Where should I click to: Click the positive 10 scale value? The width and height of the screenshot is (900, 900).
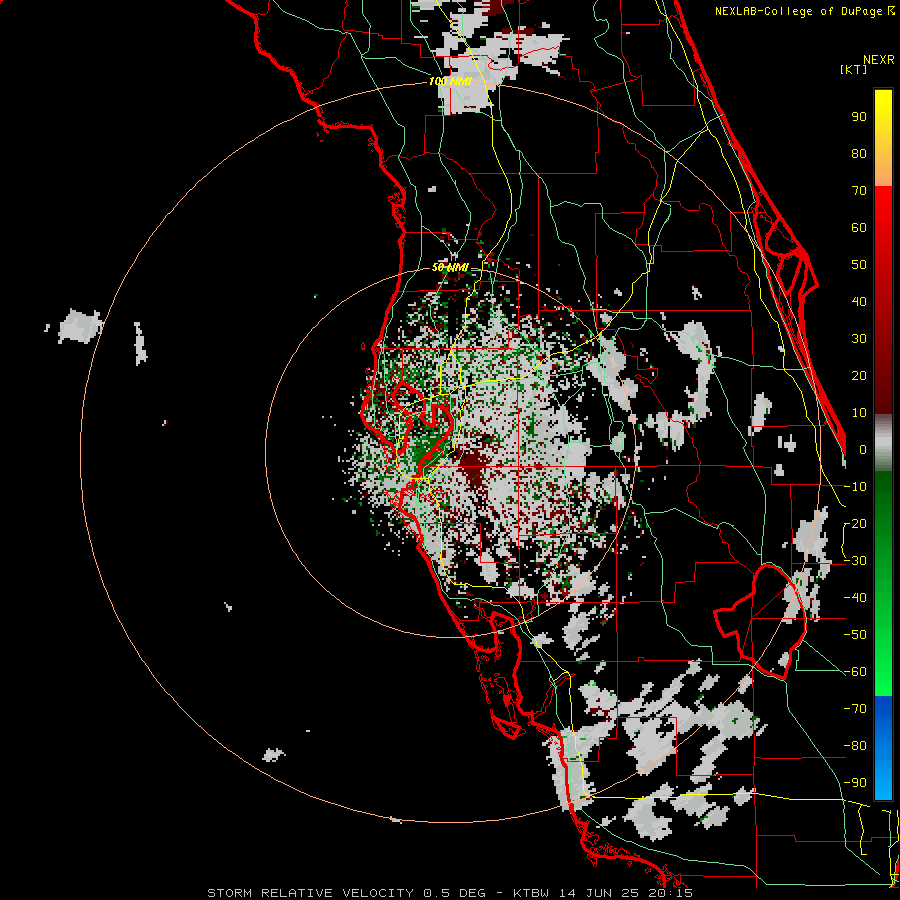point(859,413)
